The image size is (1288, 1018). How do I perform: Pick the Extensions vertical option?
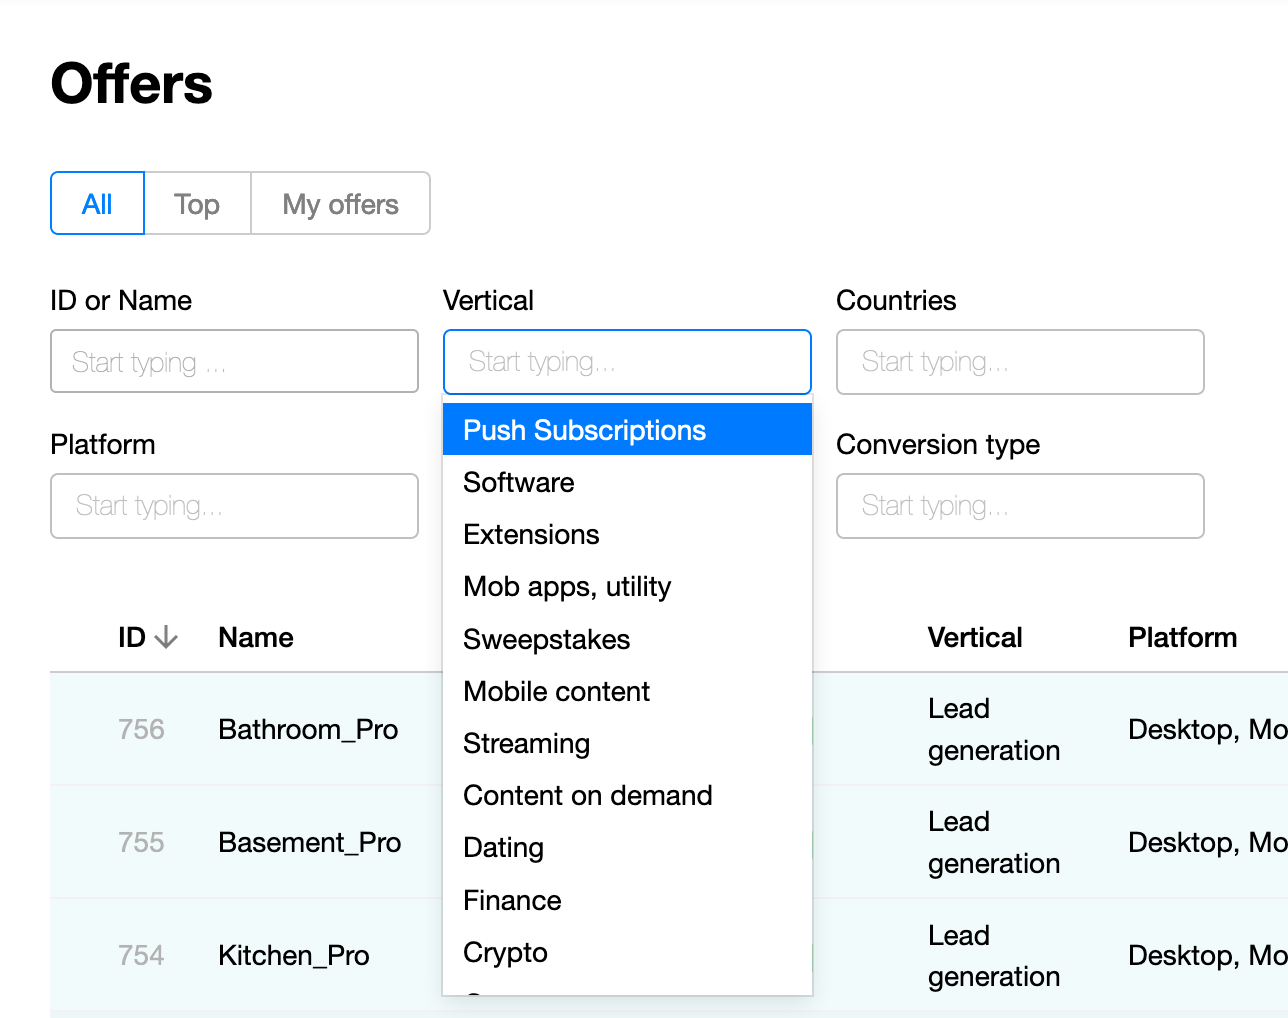pyautogui.click(x=531, y=534)
